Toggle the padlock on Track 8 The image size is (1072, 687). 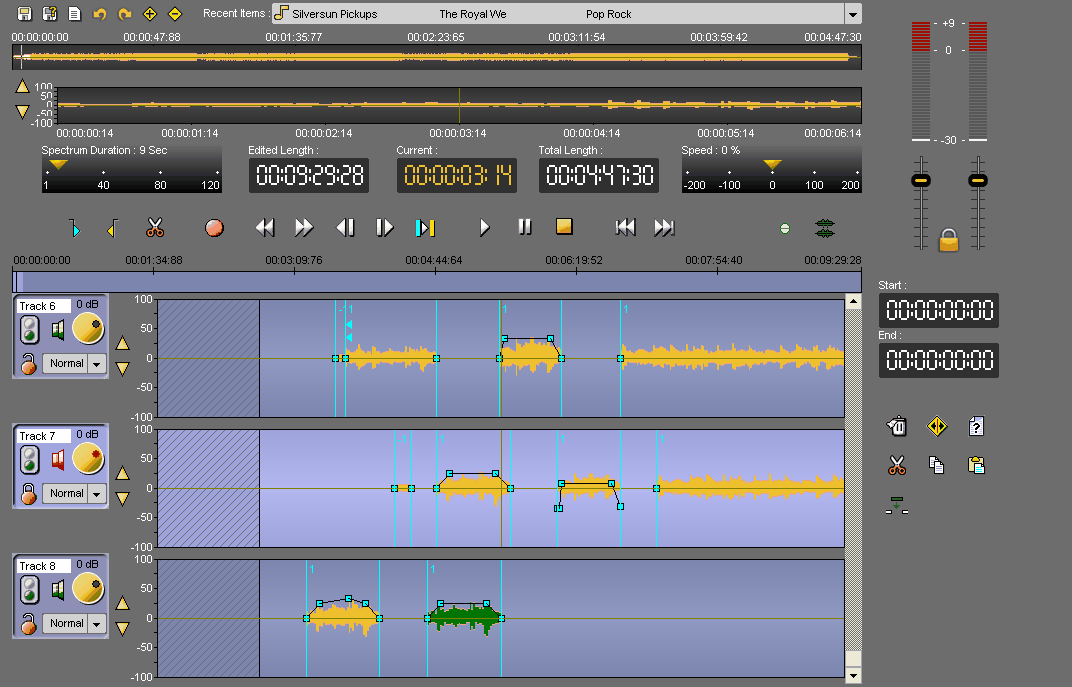point(30,624)
